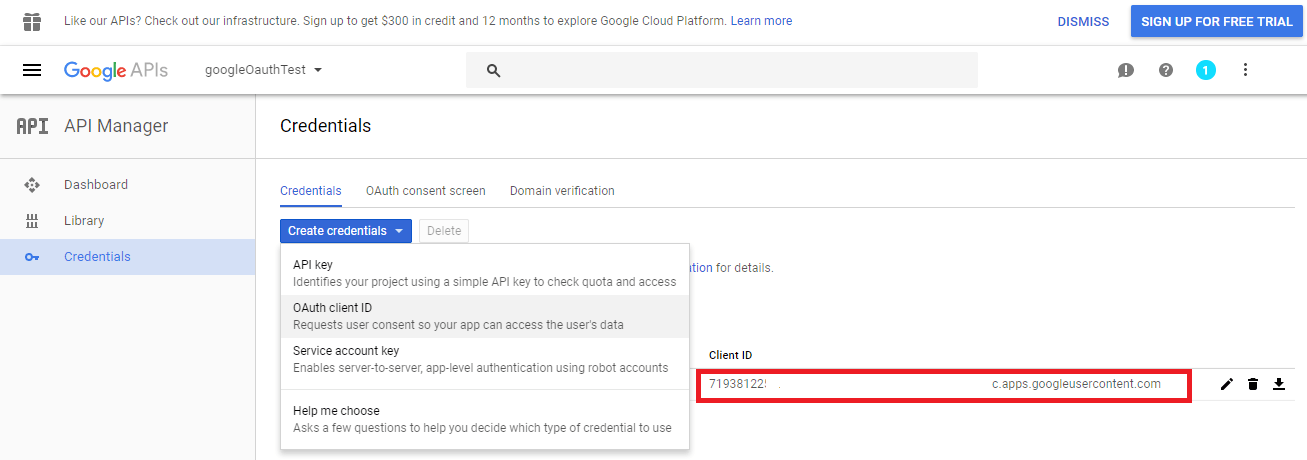Screen dimensions: 1307x460
Task: Click Sign Up For Free Trial button
Action: pyautogui.click(x=1217, y=21)
